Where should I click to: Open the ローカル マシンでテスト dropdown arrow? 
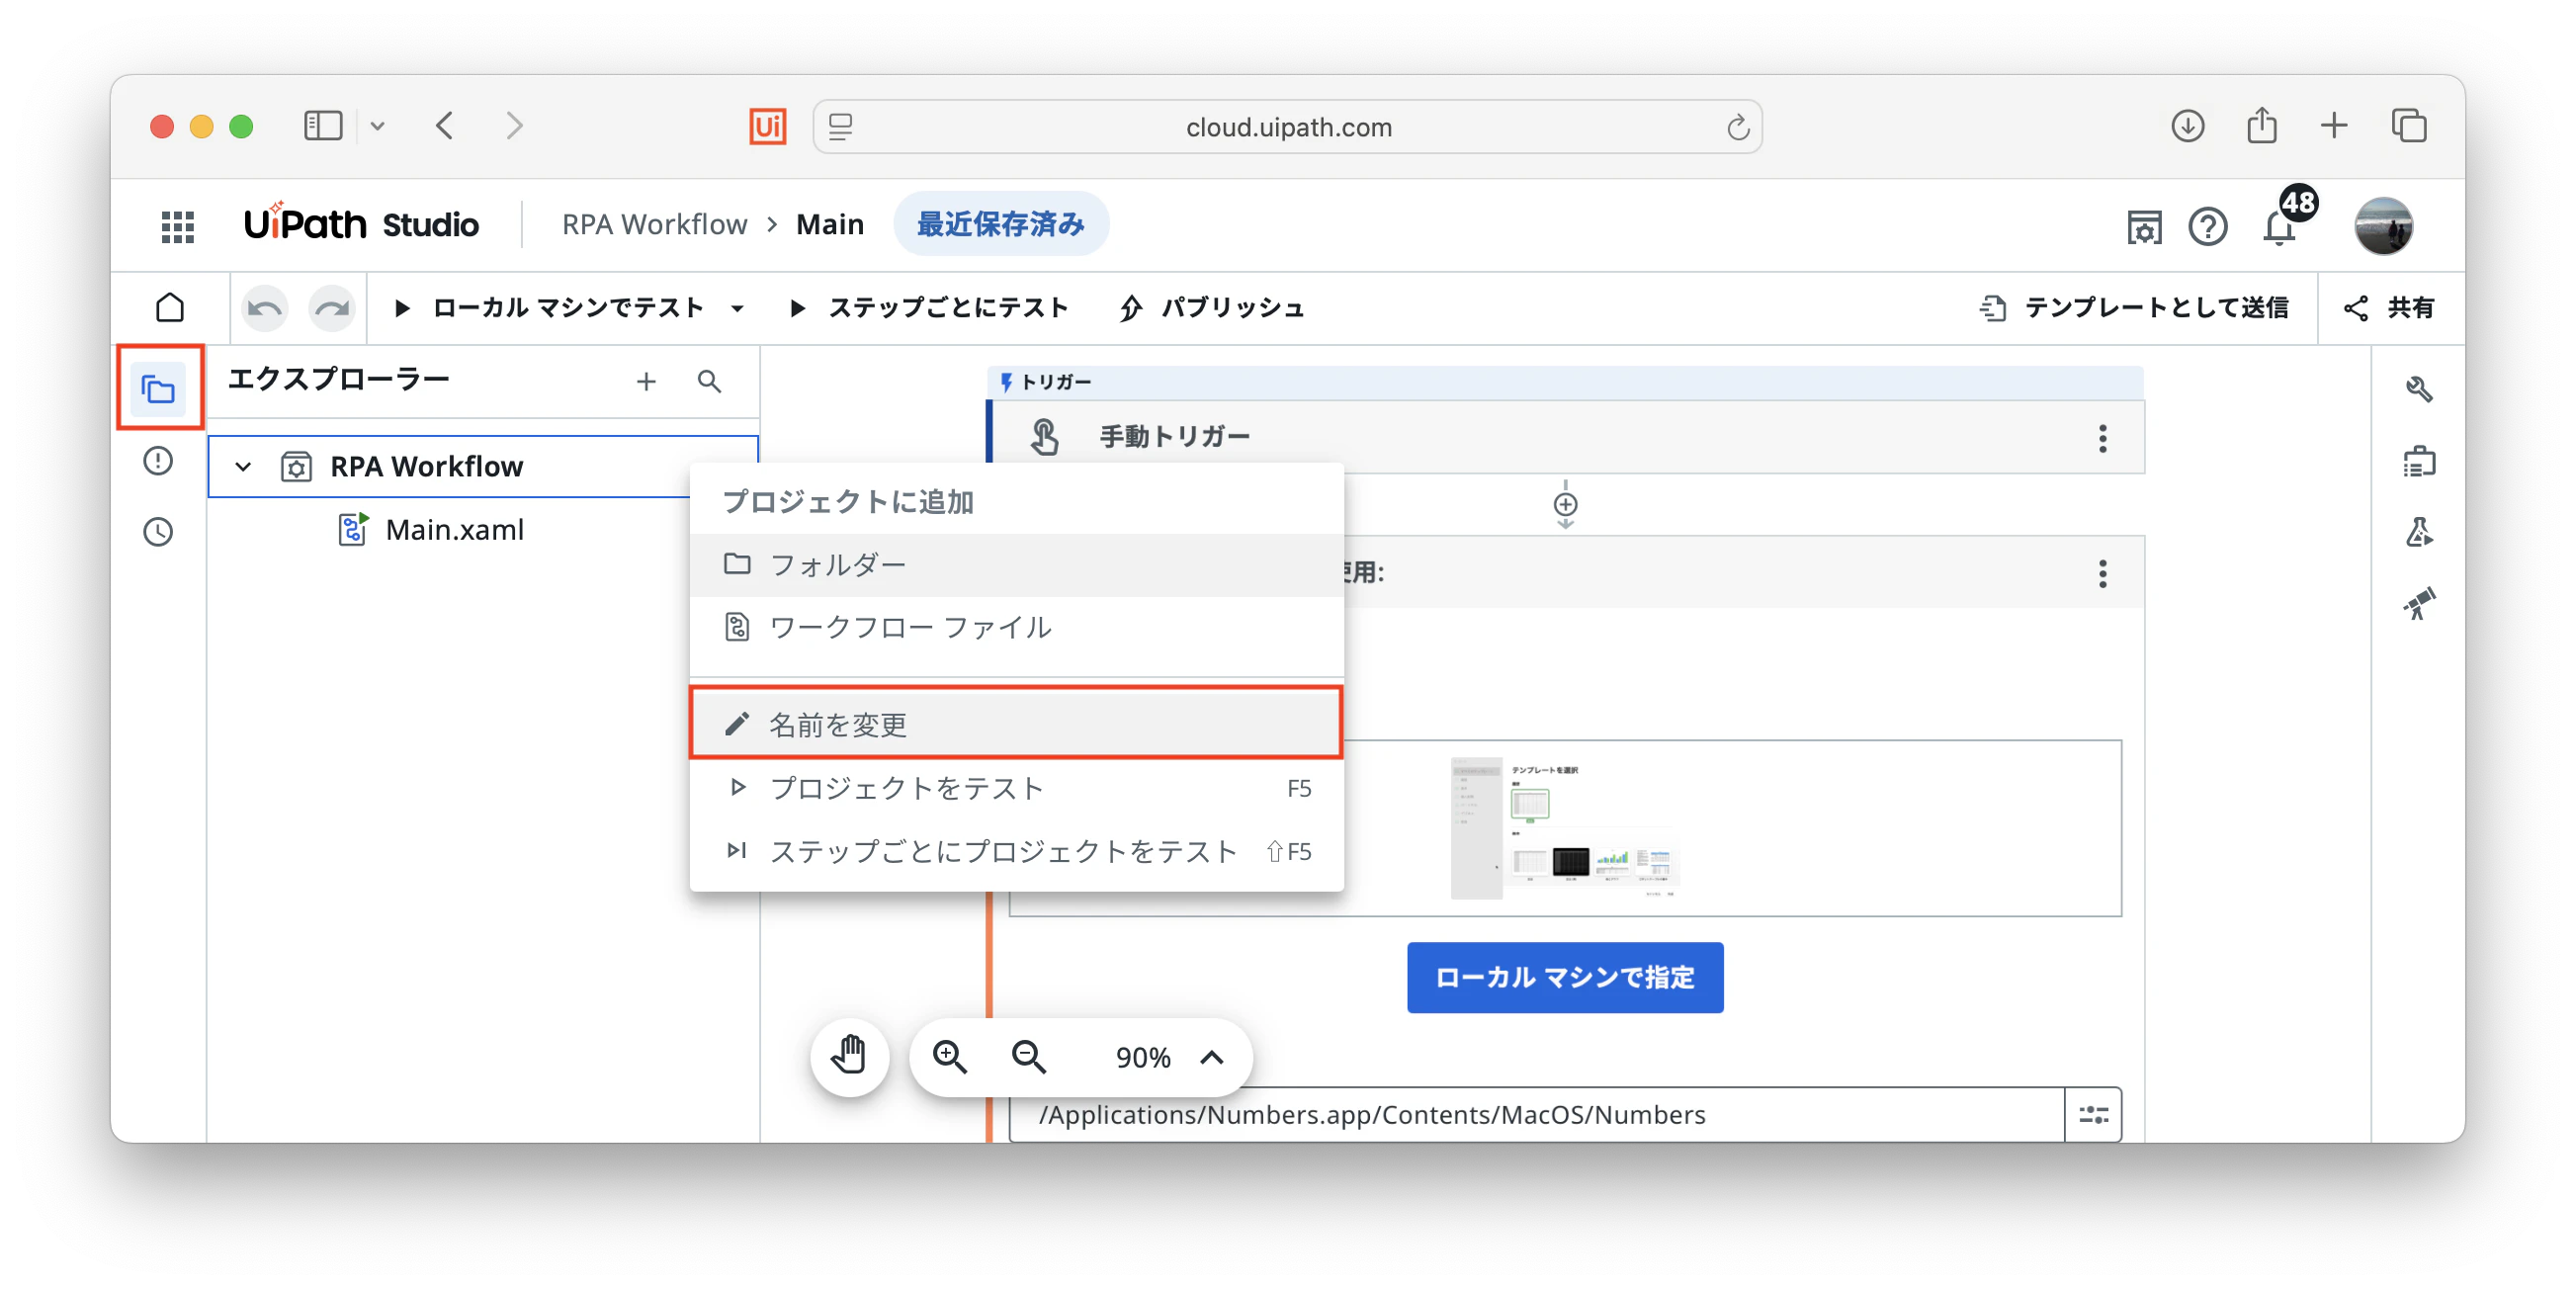click(737, 308)
